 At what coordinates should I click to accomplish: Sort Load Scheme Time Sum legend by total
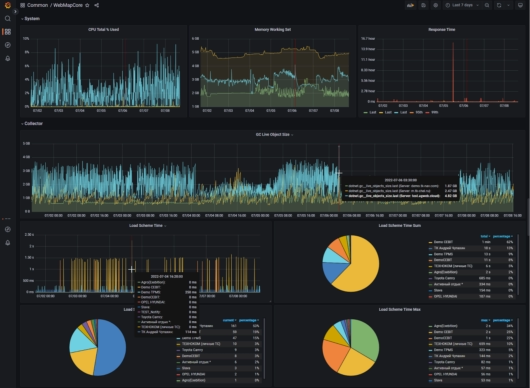tap(485, 237)
